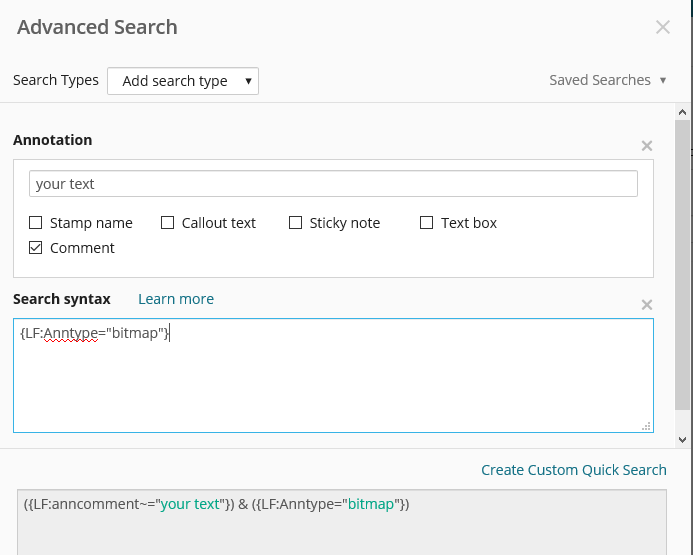Click the combined search query preview box
Image resolution: width=693 pixels, height=555 pixels.
(x=342, y=522)
